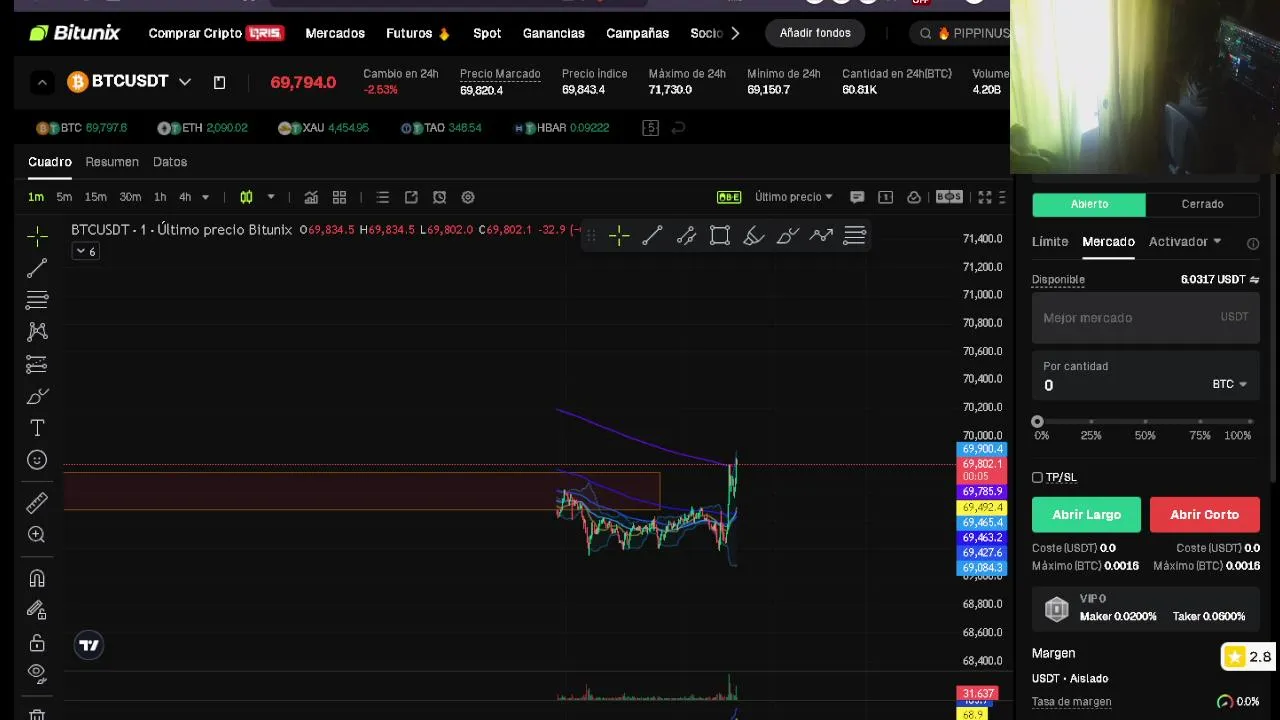Click the Abrir Largo button

(x=1086, y=515)
